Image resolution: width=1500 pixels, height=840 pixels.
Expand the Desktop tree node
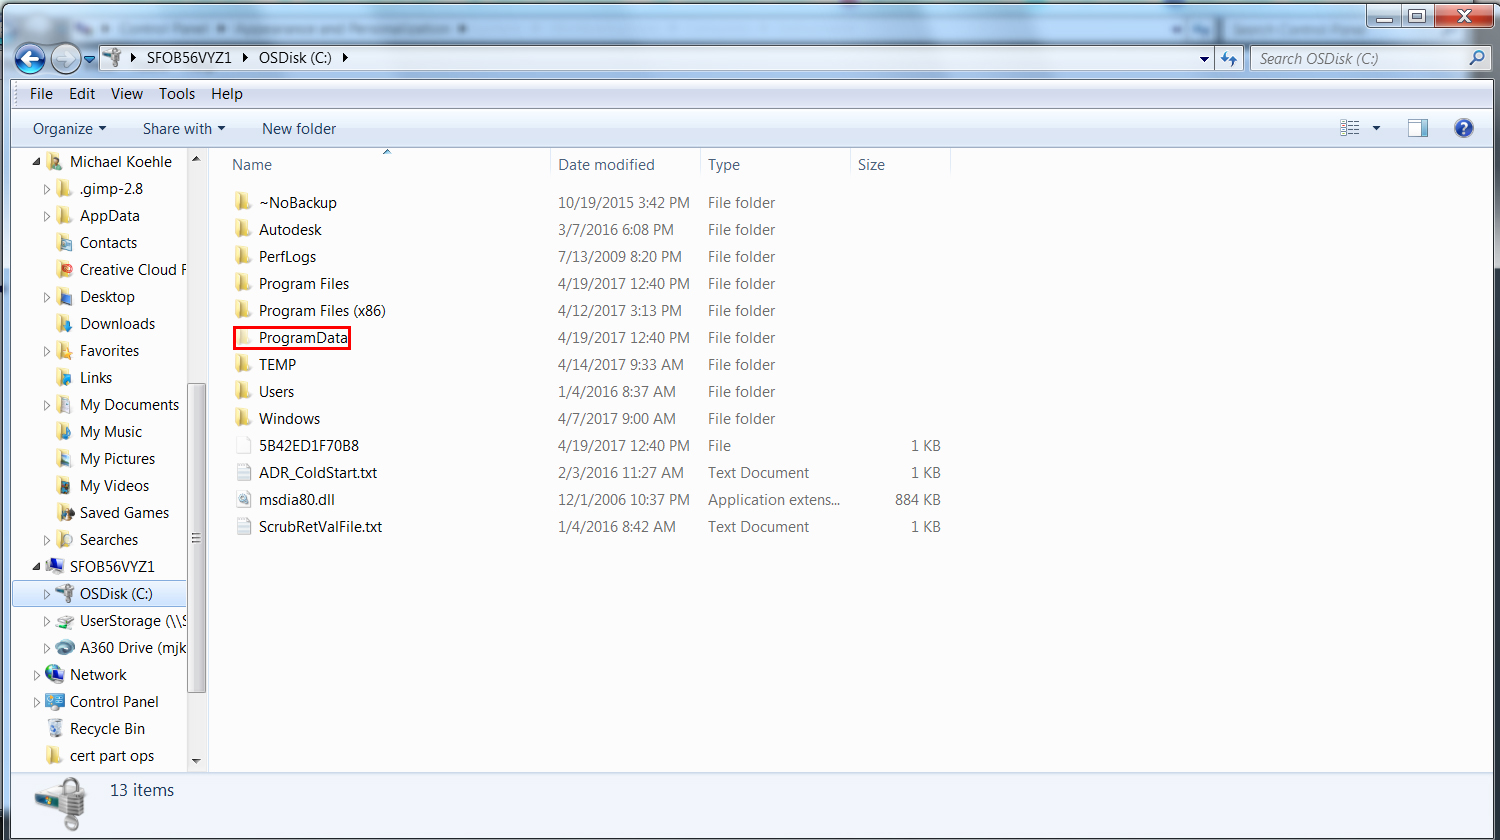pyautogui.click(x=47, y=296)
